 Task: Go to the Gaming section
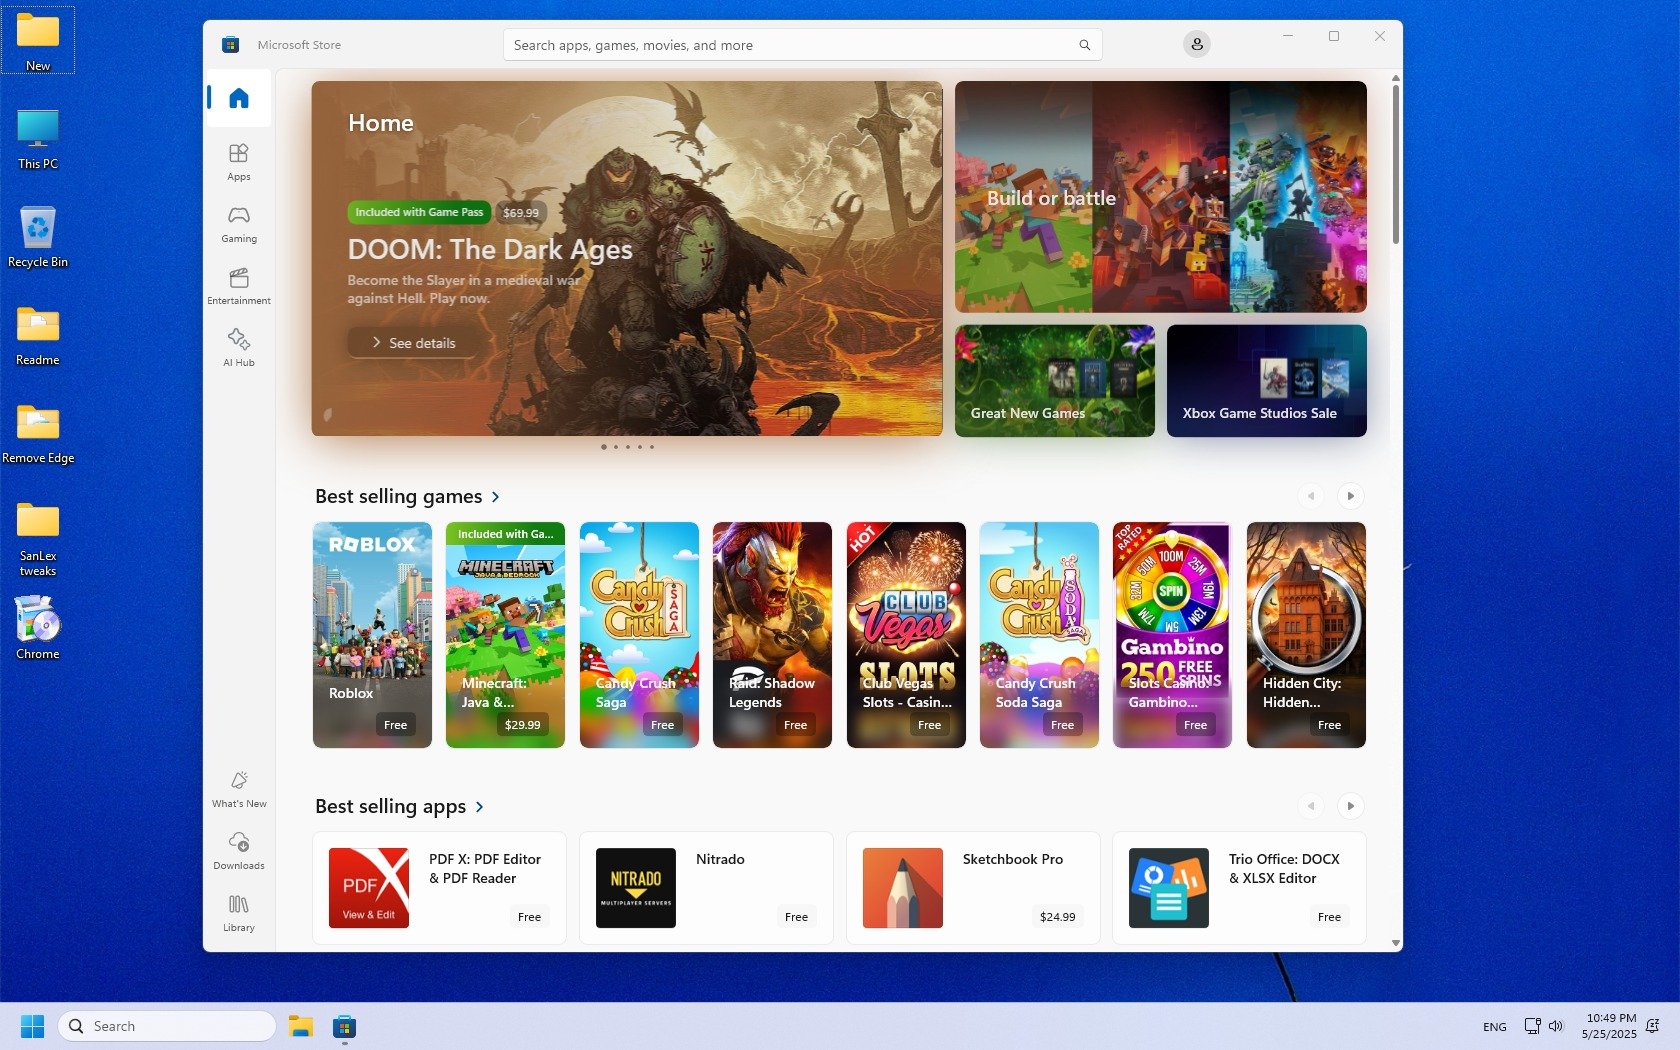(239, 223)
